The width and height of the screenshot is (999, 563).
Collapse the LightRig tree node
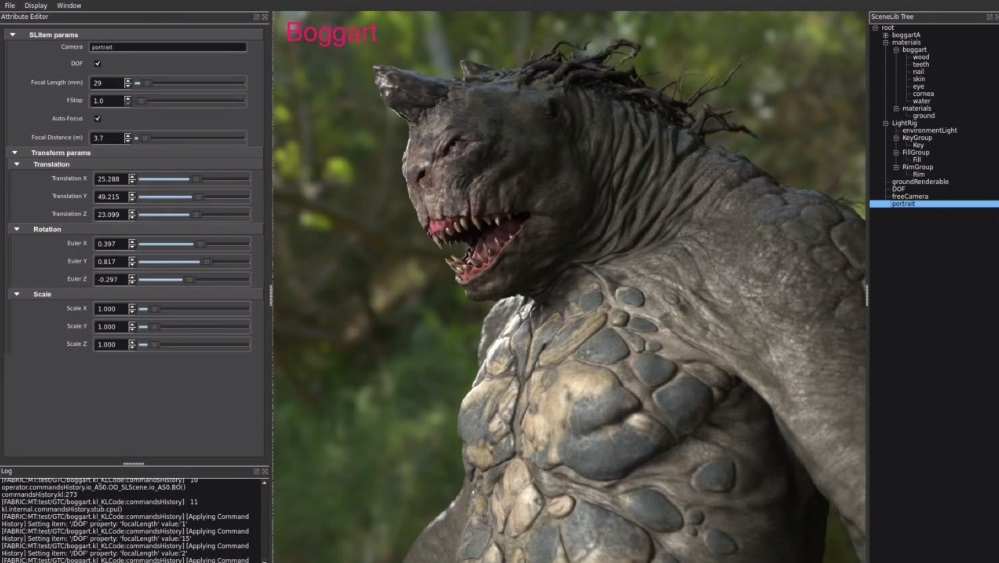[885, 123]
